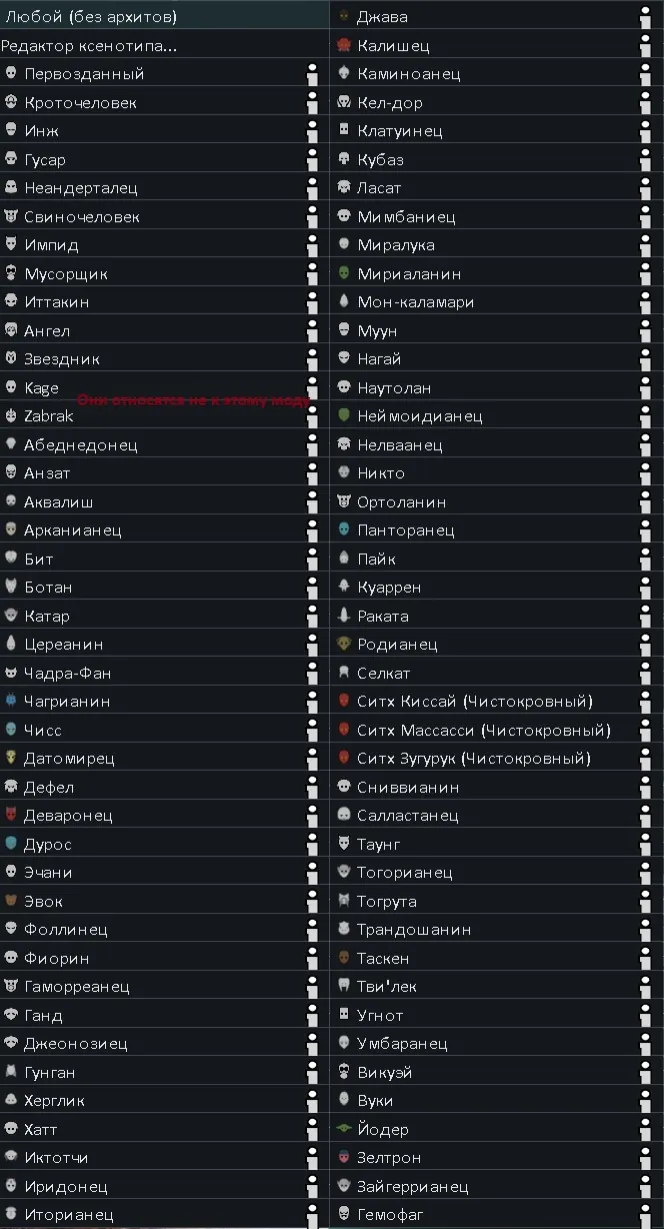Select Мон-каламари from the list
664x1229 pixels.
click(x=415, y=302)
